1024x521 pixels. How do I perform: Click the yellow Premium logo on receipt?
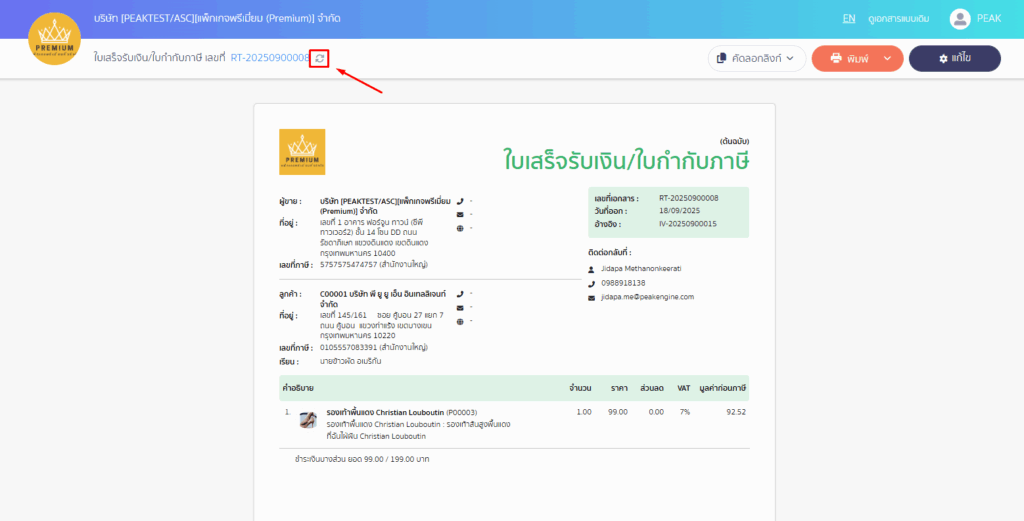302,152
